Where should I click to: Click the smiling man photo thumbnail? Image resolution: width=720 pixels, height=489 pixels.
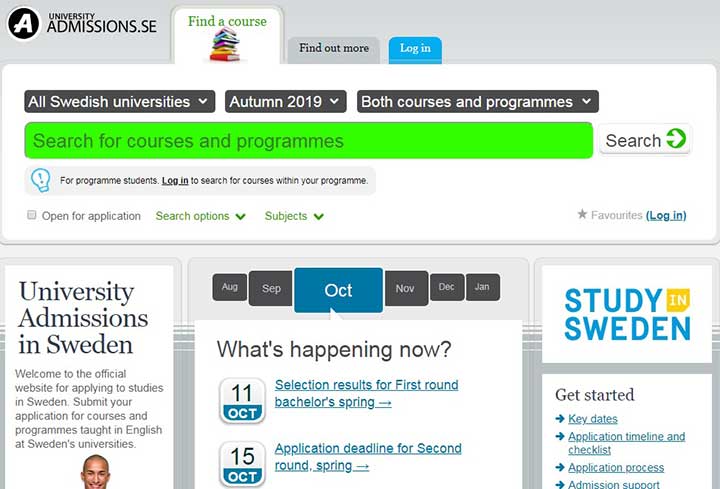pyautogui.click(x=96, y=472)
